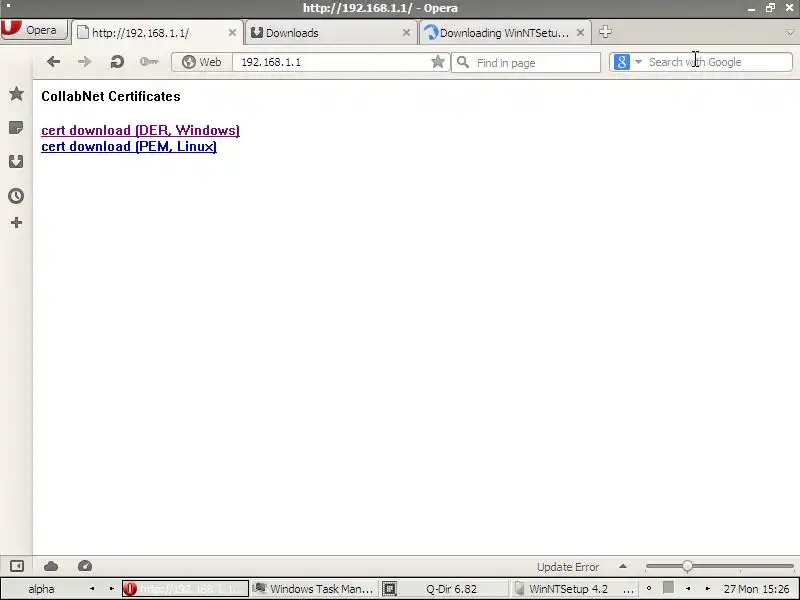800x600 pixels.
Task: Select the Opera taskbar button
Action: [186, 589]
